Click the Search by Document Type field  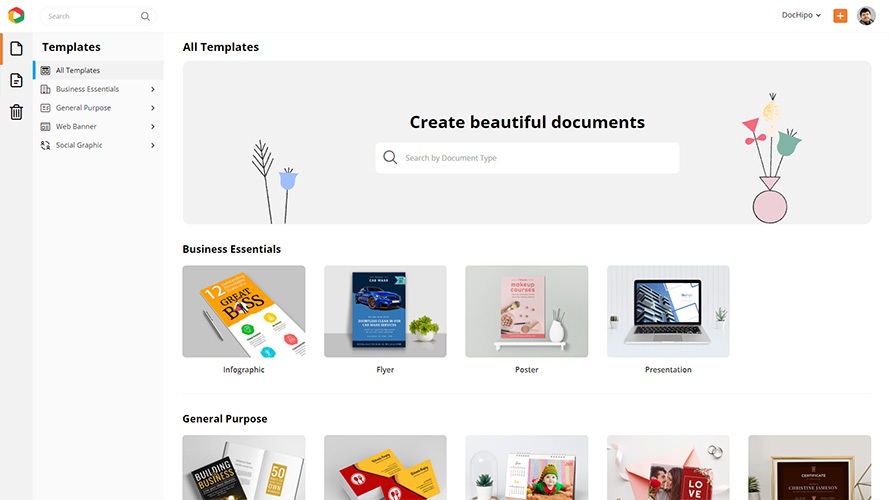(x=527, y=158)
